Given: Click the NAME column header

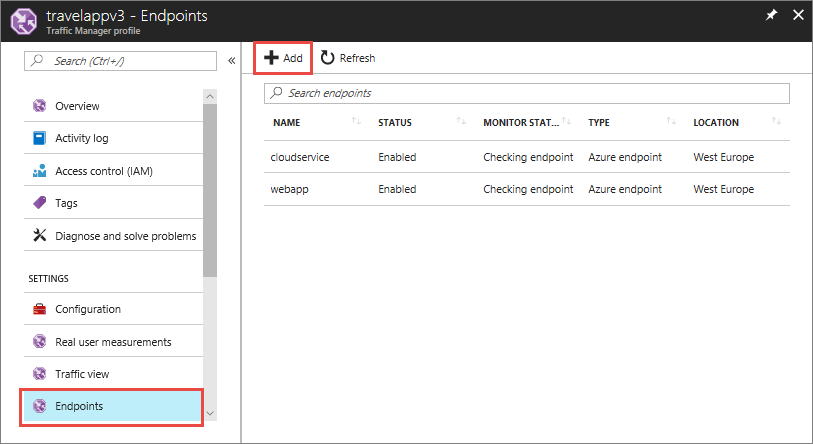Looking at the screenshot, I should 287,122.
